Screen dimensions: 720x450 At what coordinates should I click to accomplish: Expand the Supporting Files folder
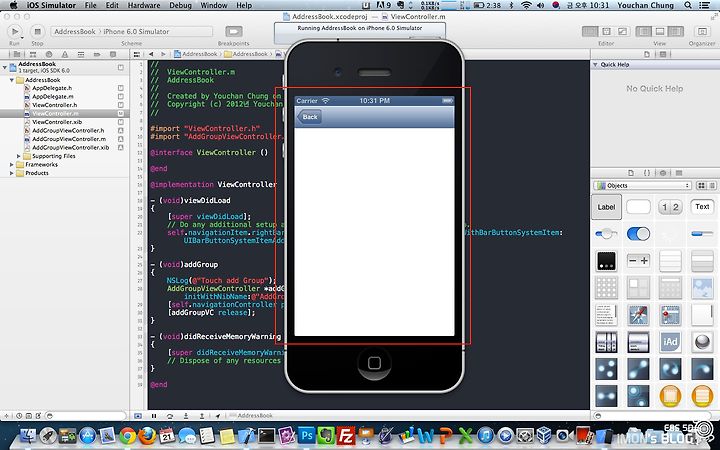[19, 156]
